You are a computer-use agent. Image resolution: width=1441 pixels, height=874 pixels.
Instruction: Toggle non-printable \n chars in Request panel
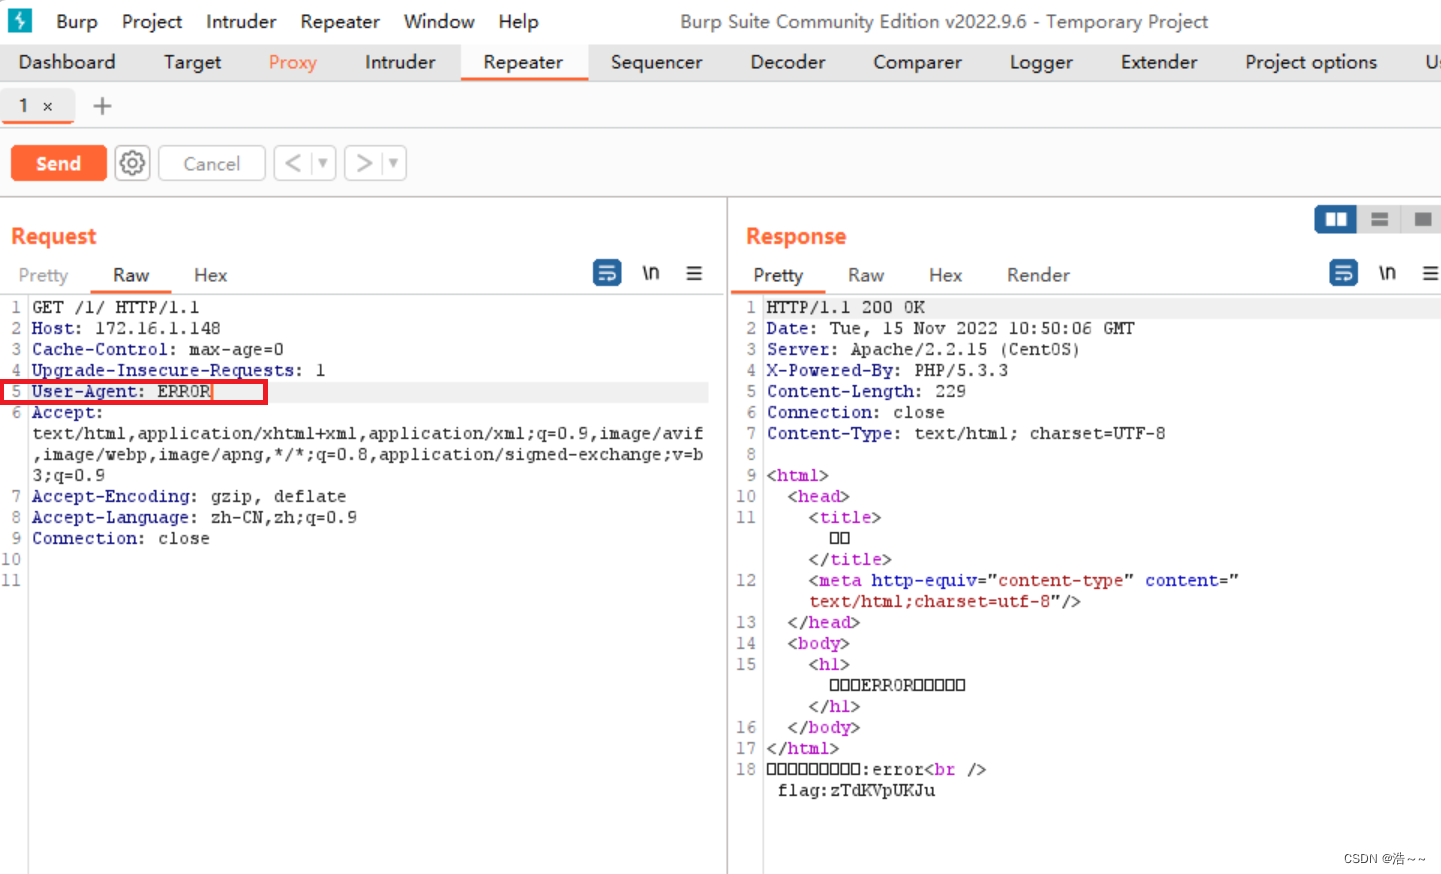pos(651,272)
